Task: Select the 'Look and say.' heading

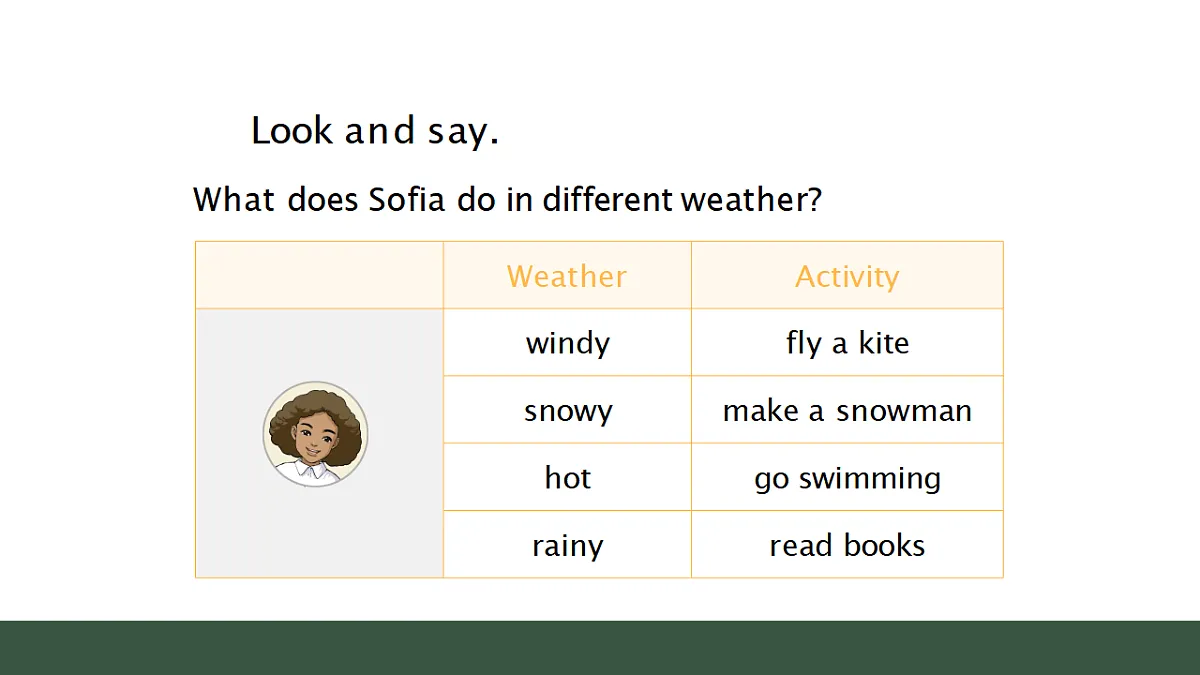Action: [x=375, y=131]
